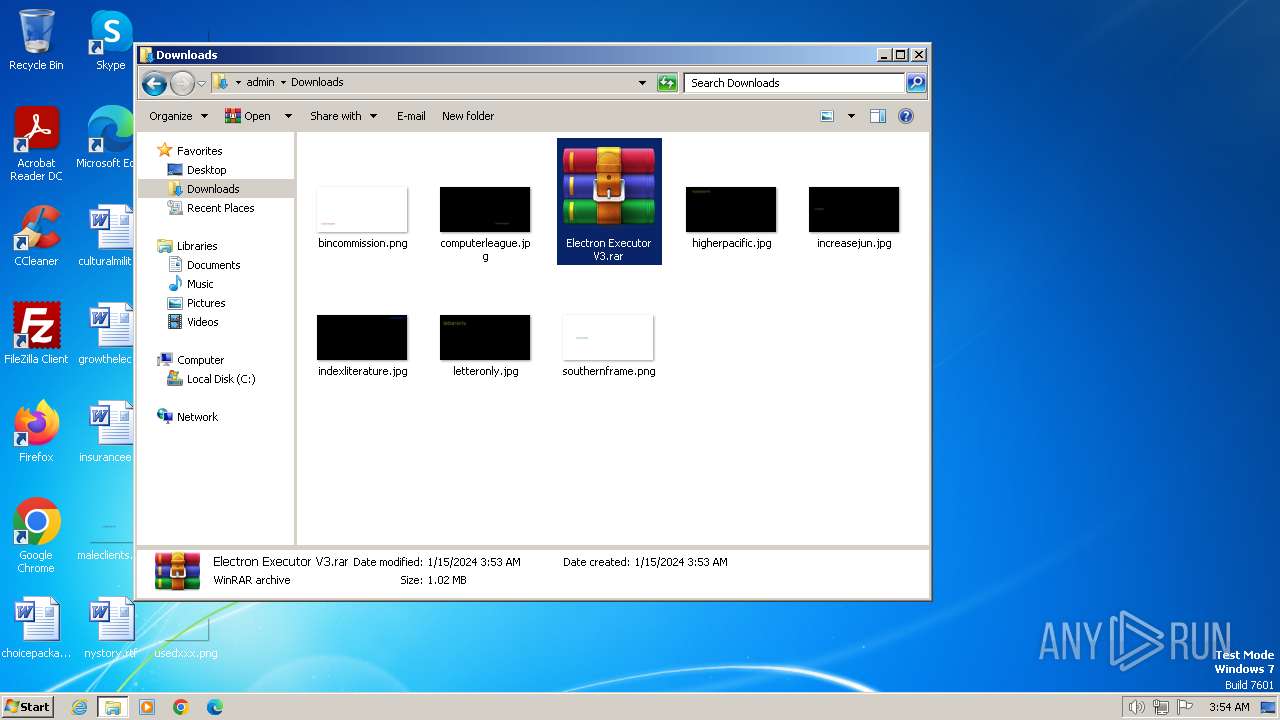Click Date modified value in details pane
Image resolution: width=1280 pixels, height=720 pixels.
474,562
